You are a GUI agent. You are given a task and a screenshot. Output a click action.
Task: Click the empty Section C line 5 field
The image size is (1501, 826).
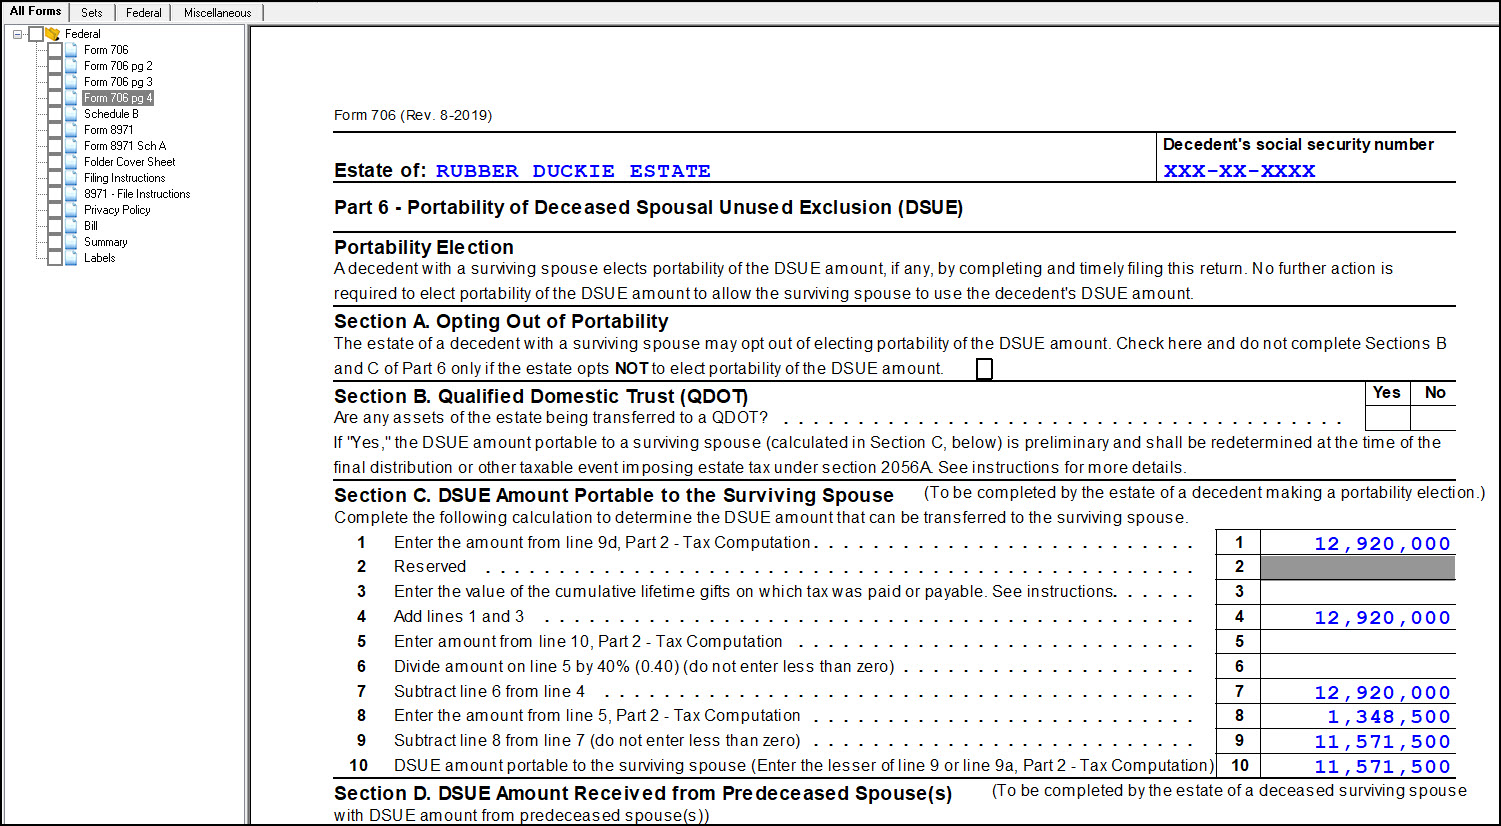(x=1357, y=642)
